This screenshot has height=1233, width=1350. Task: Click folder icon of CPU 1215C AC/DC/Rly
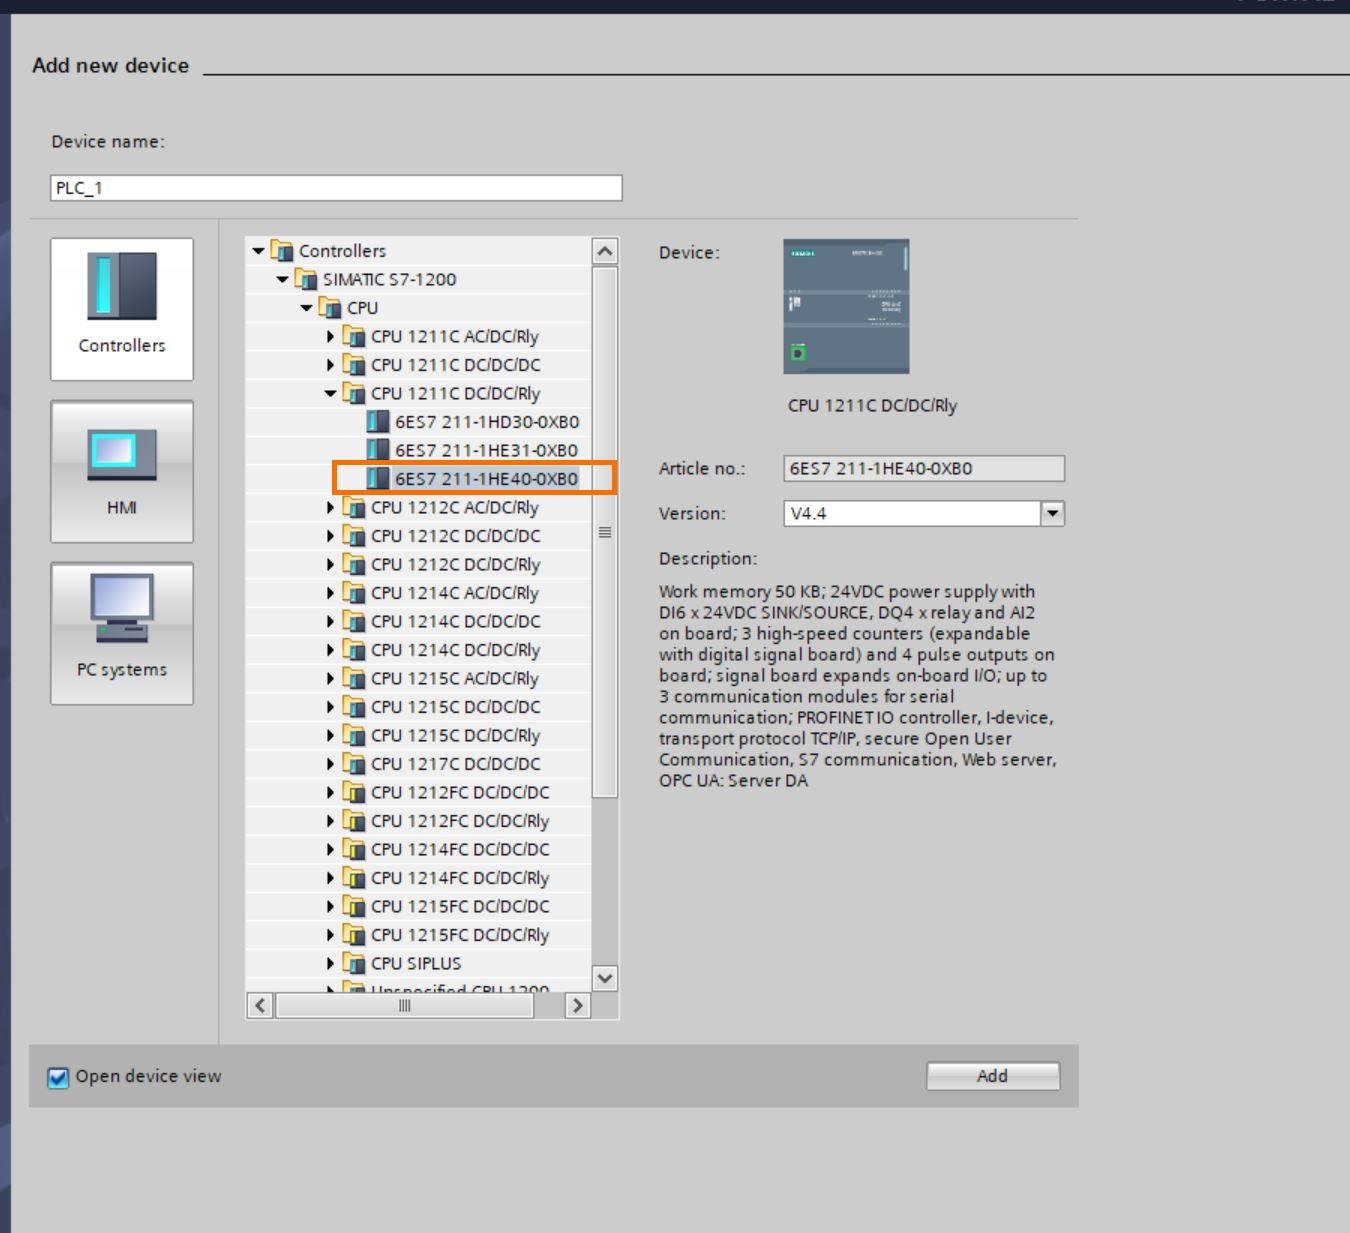tap(354, 679)
